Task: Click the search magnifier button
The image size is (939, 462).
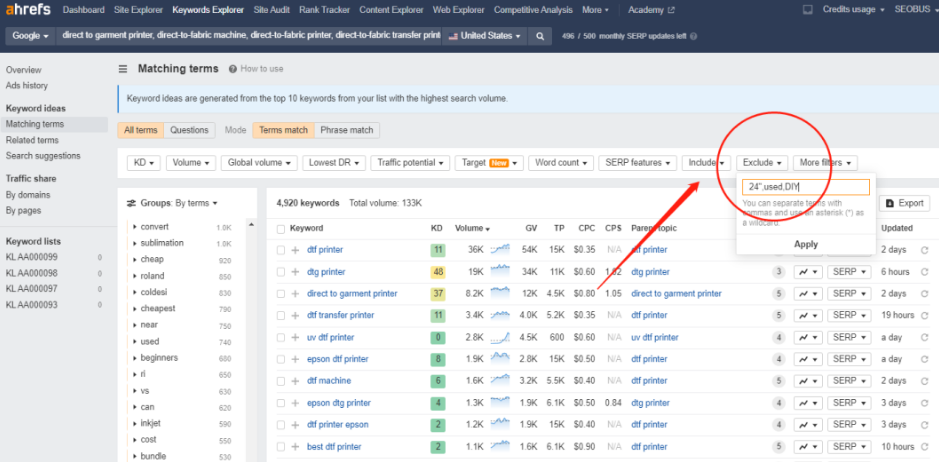Action: click(540, 36)
